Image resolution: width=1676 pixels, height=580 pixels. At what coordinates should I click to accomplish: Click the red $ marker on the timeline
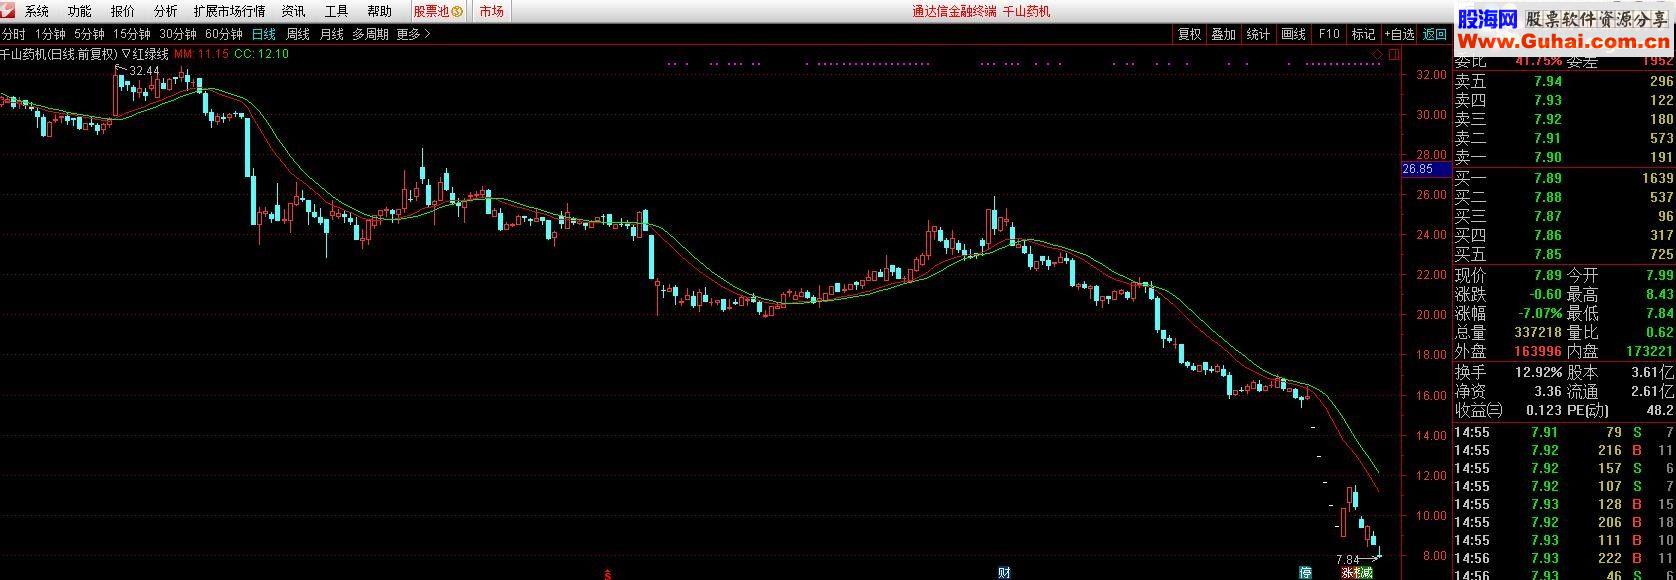point(607,574)
